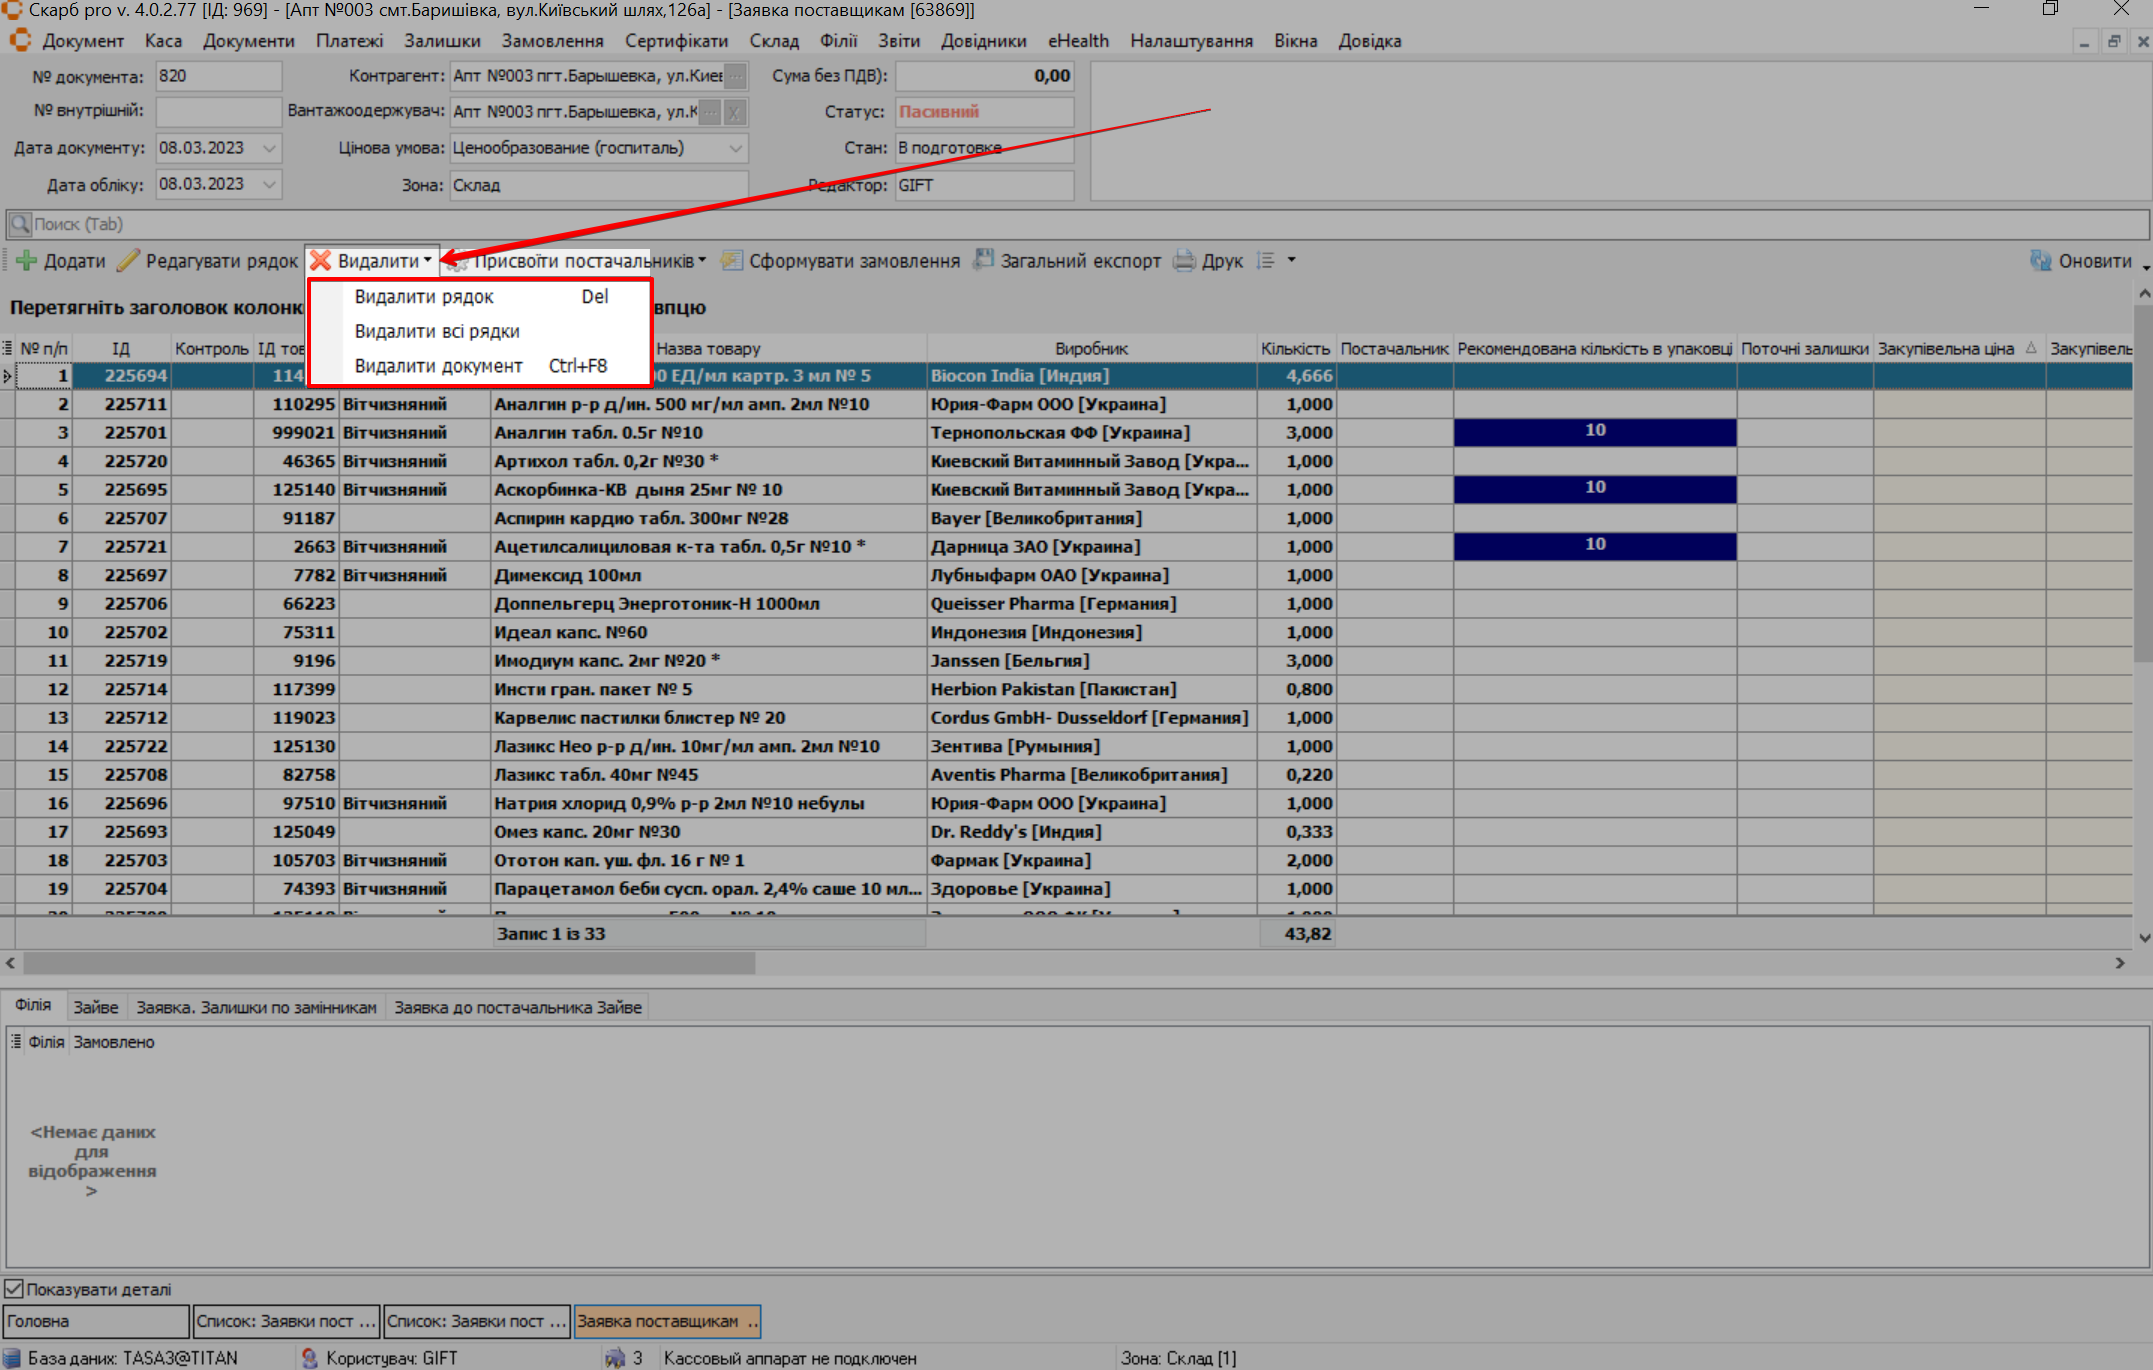Click the Присвоїти постачальників gear icon

click(457, 262)
